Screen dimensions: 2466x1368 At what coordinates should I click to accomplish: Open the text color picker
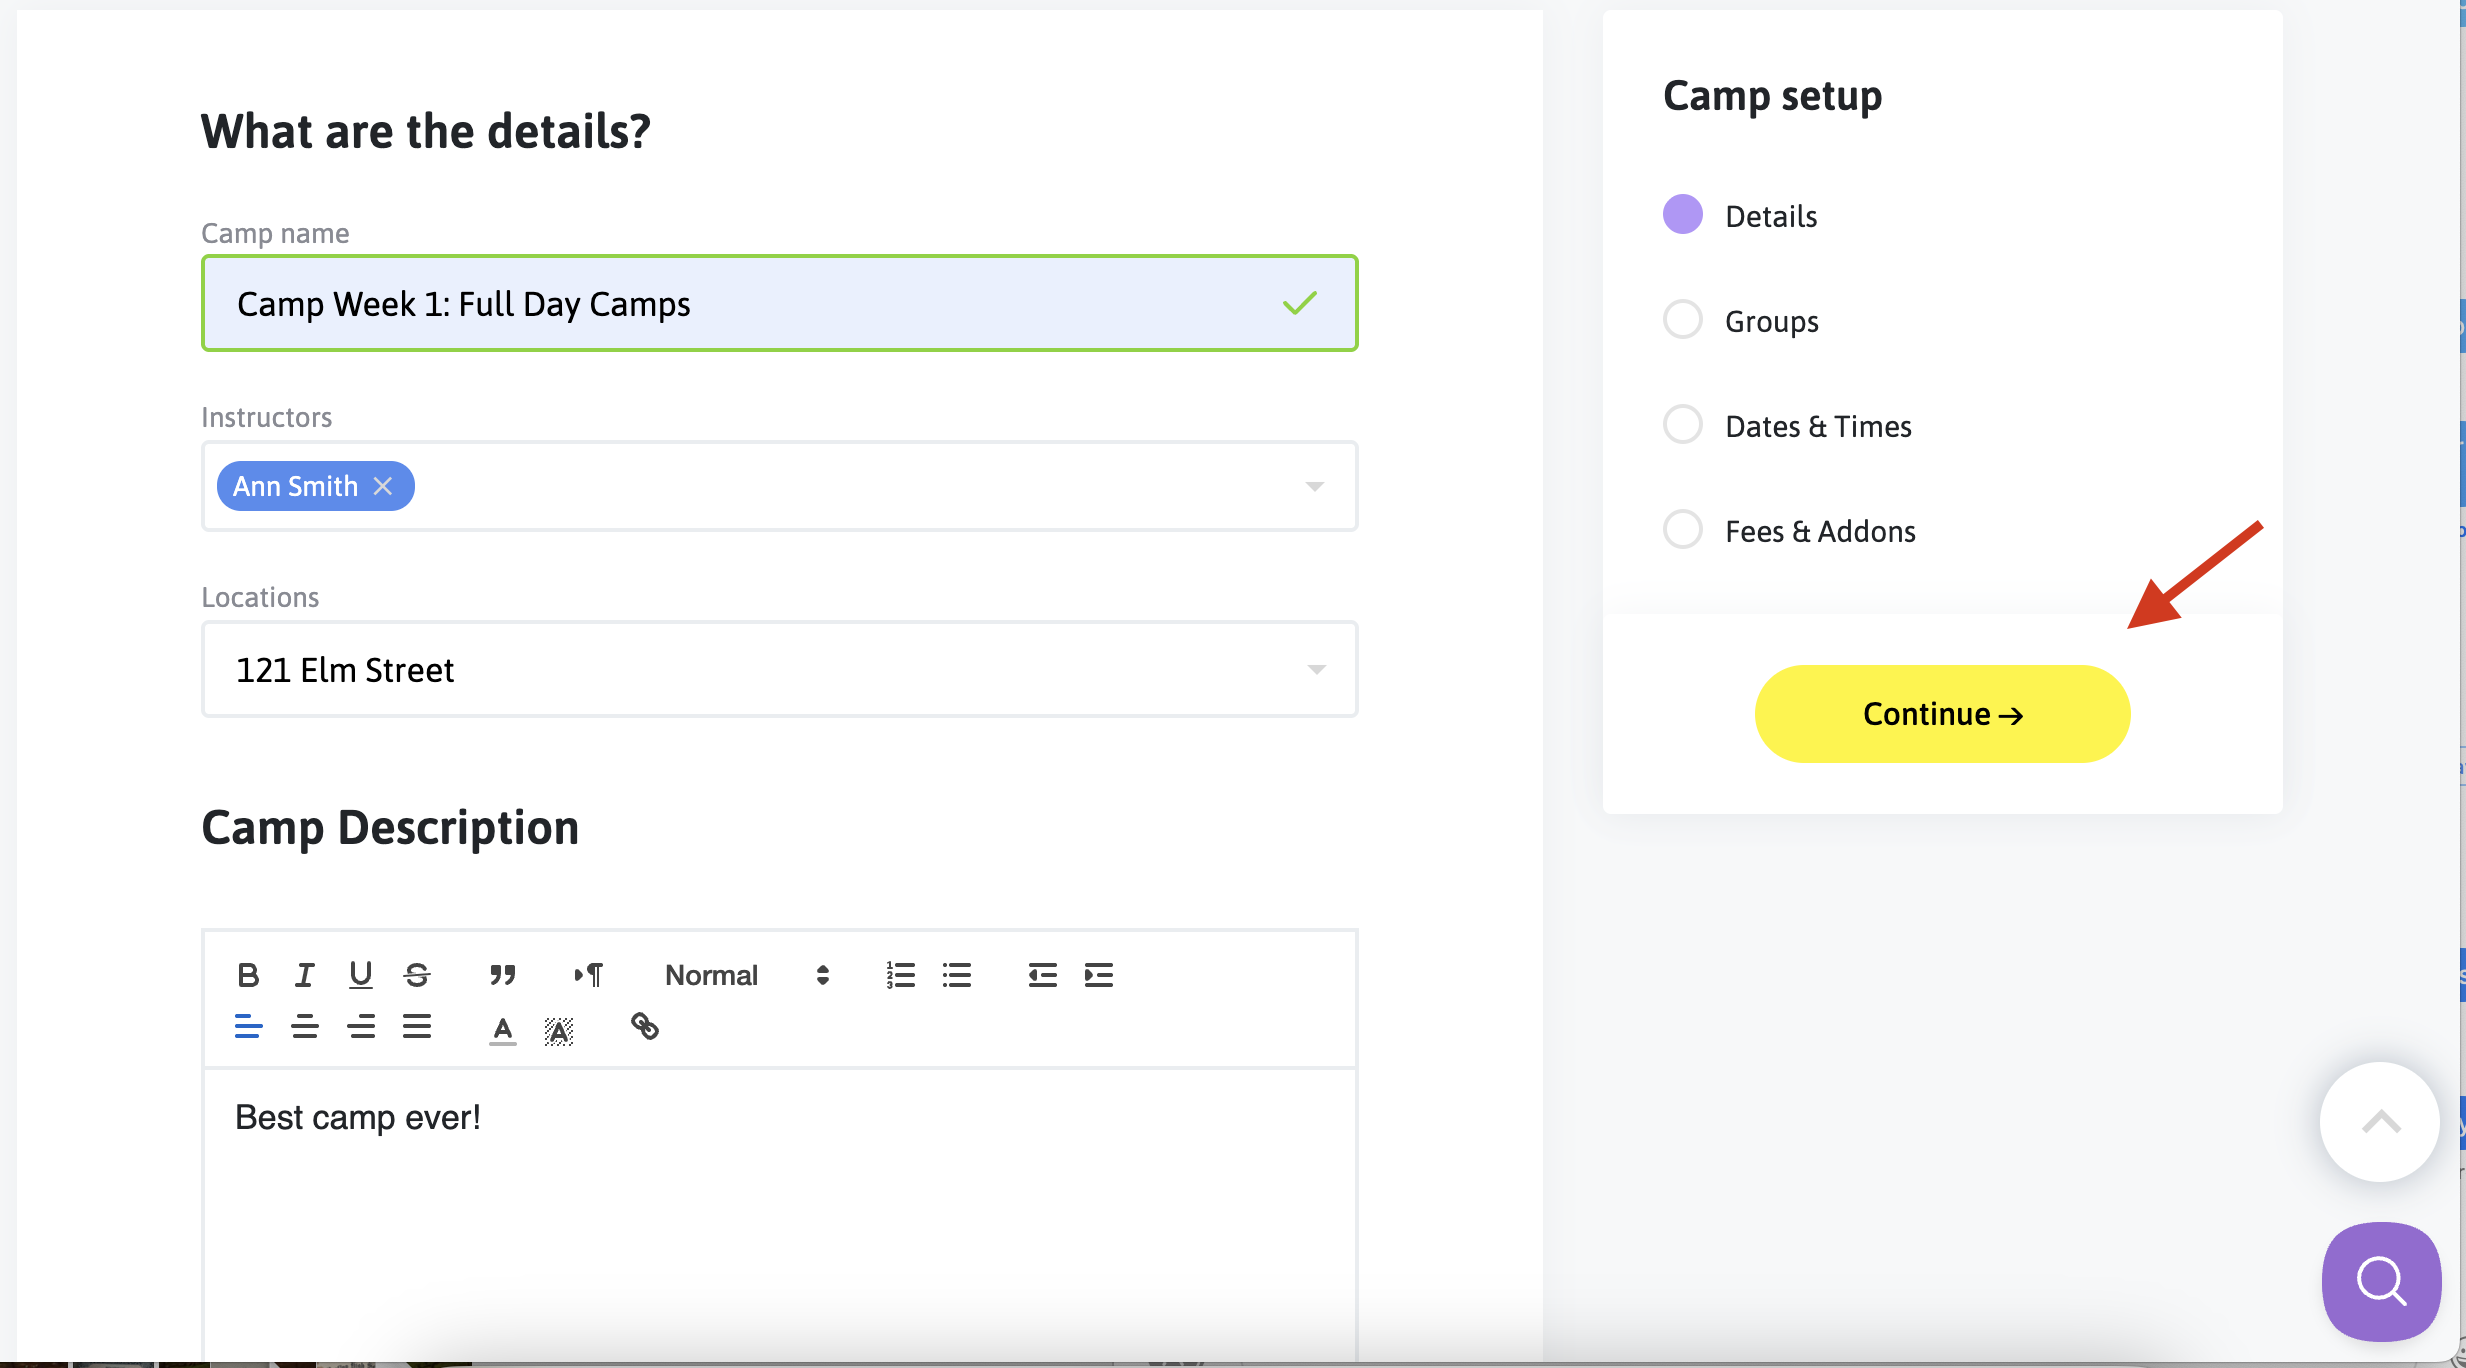point(503,1029)
